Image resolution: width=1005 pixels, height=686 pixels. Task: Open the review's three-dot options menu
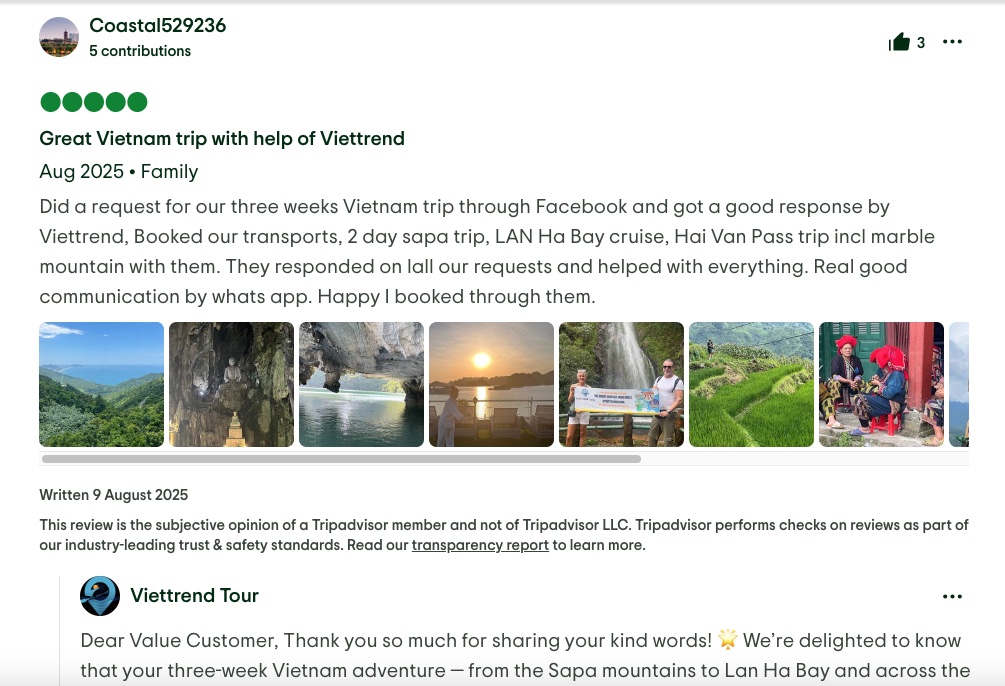pos(952,42)
